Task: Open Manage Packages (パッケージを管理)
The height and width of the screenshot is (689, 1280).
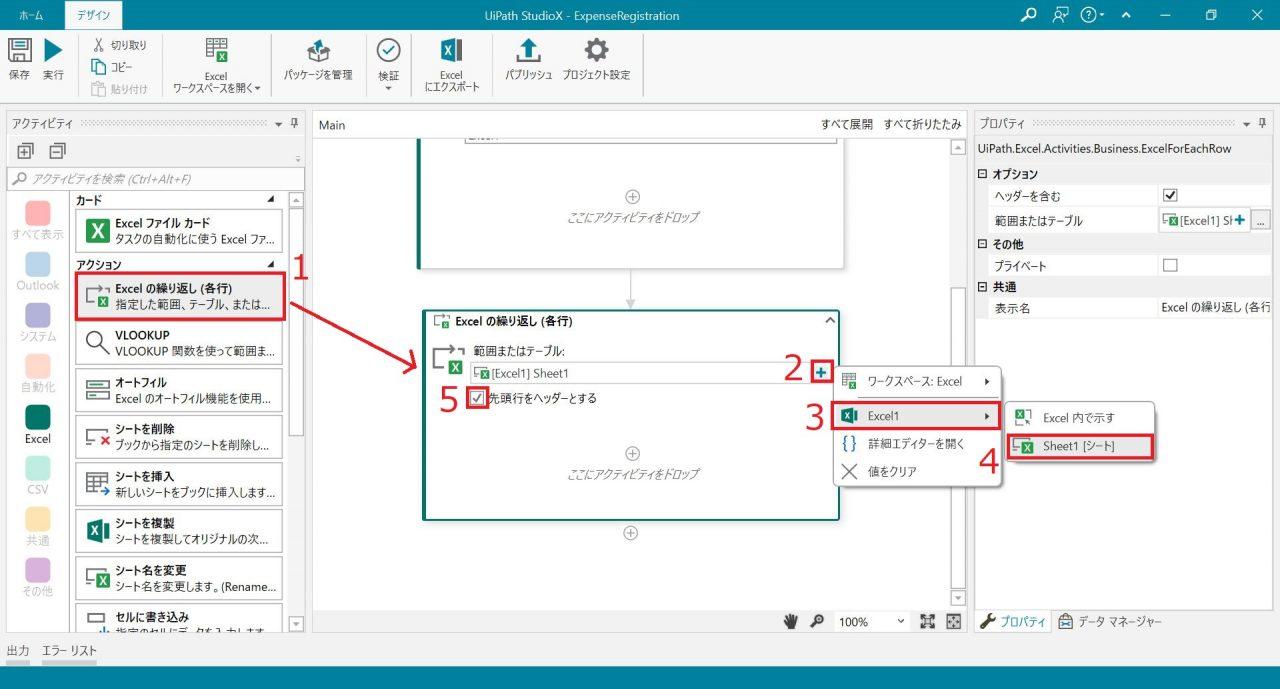Action: pos(318,60)
